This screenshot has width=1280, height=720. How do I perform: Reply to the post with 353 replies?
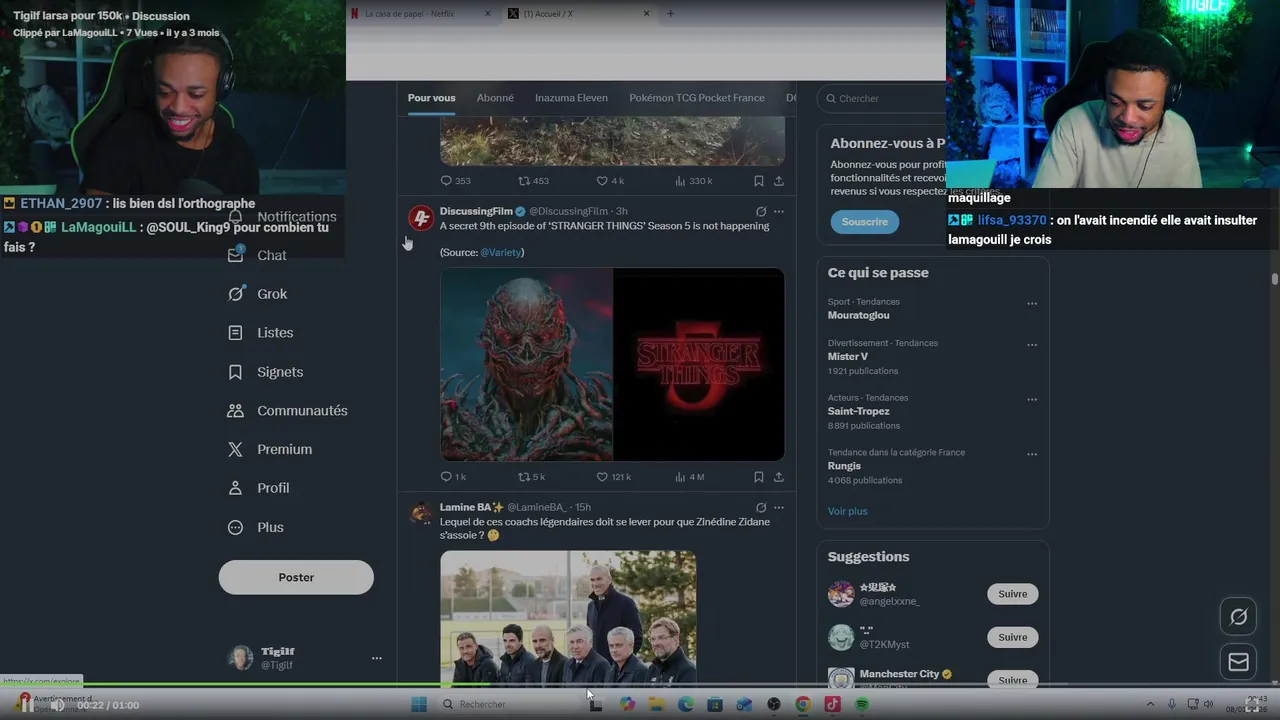coord(455,181)
